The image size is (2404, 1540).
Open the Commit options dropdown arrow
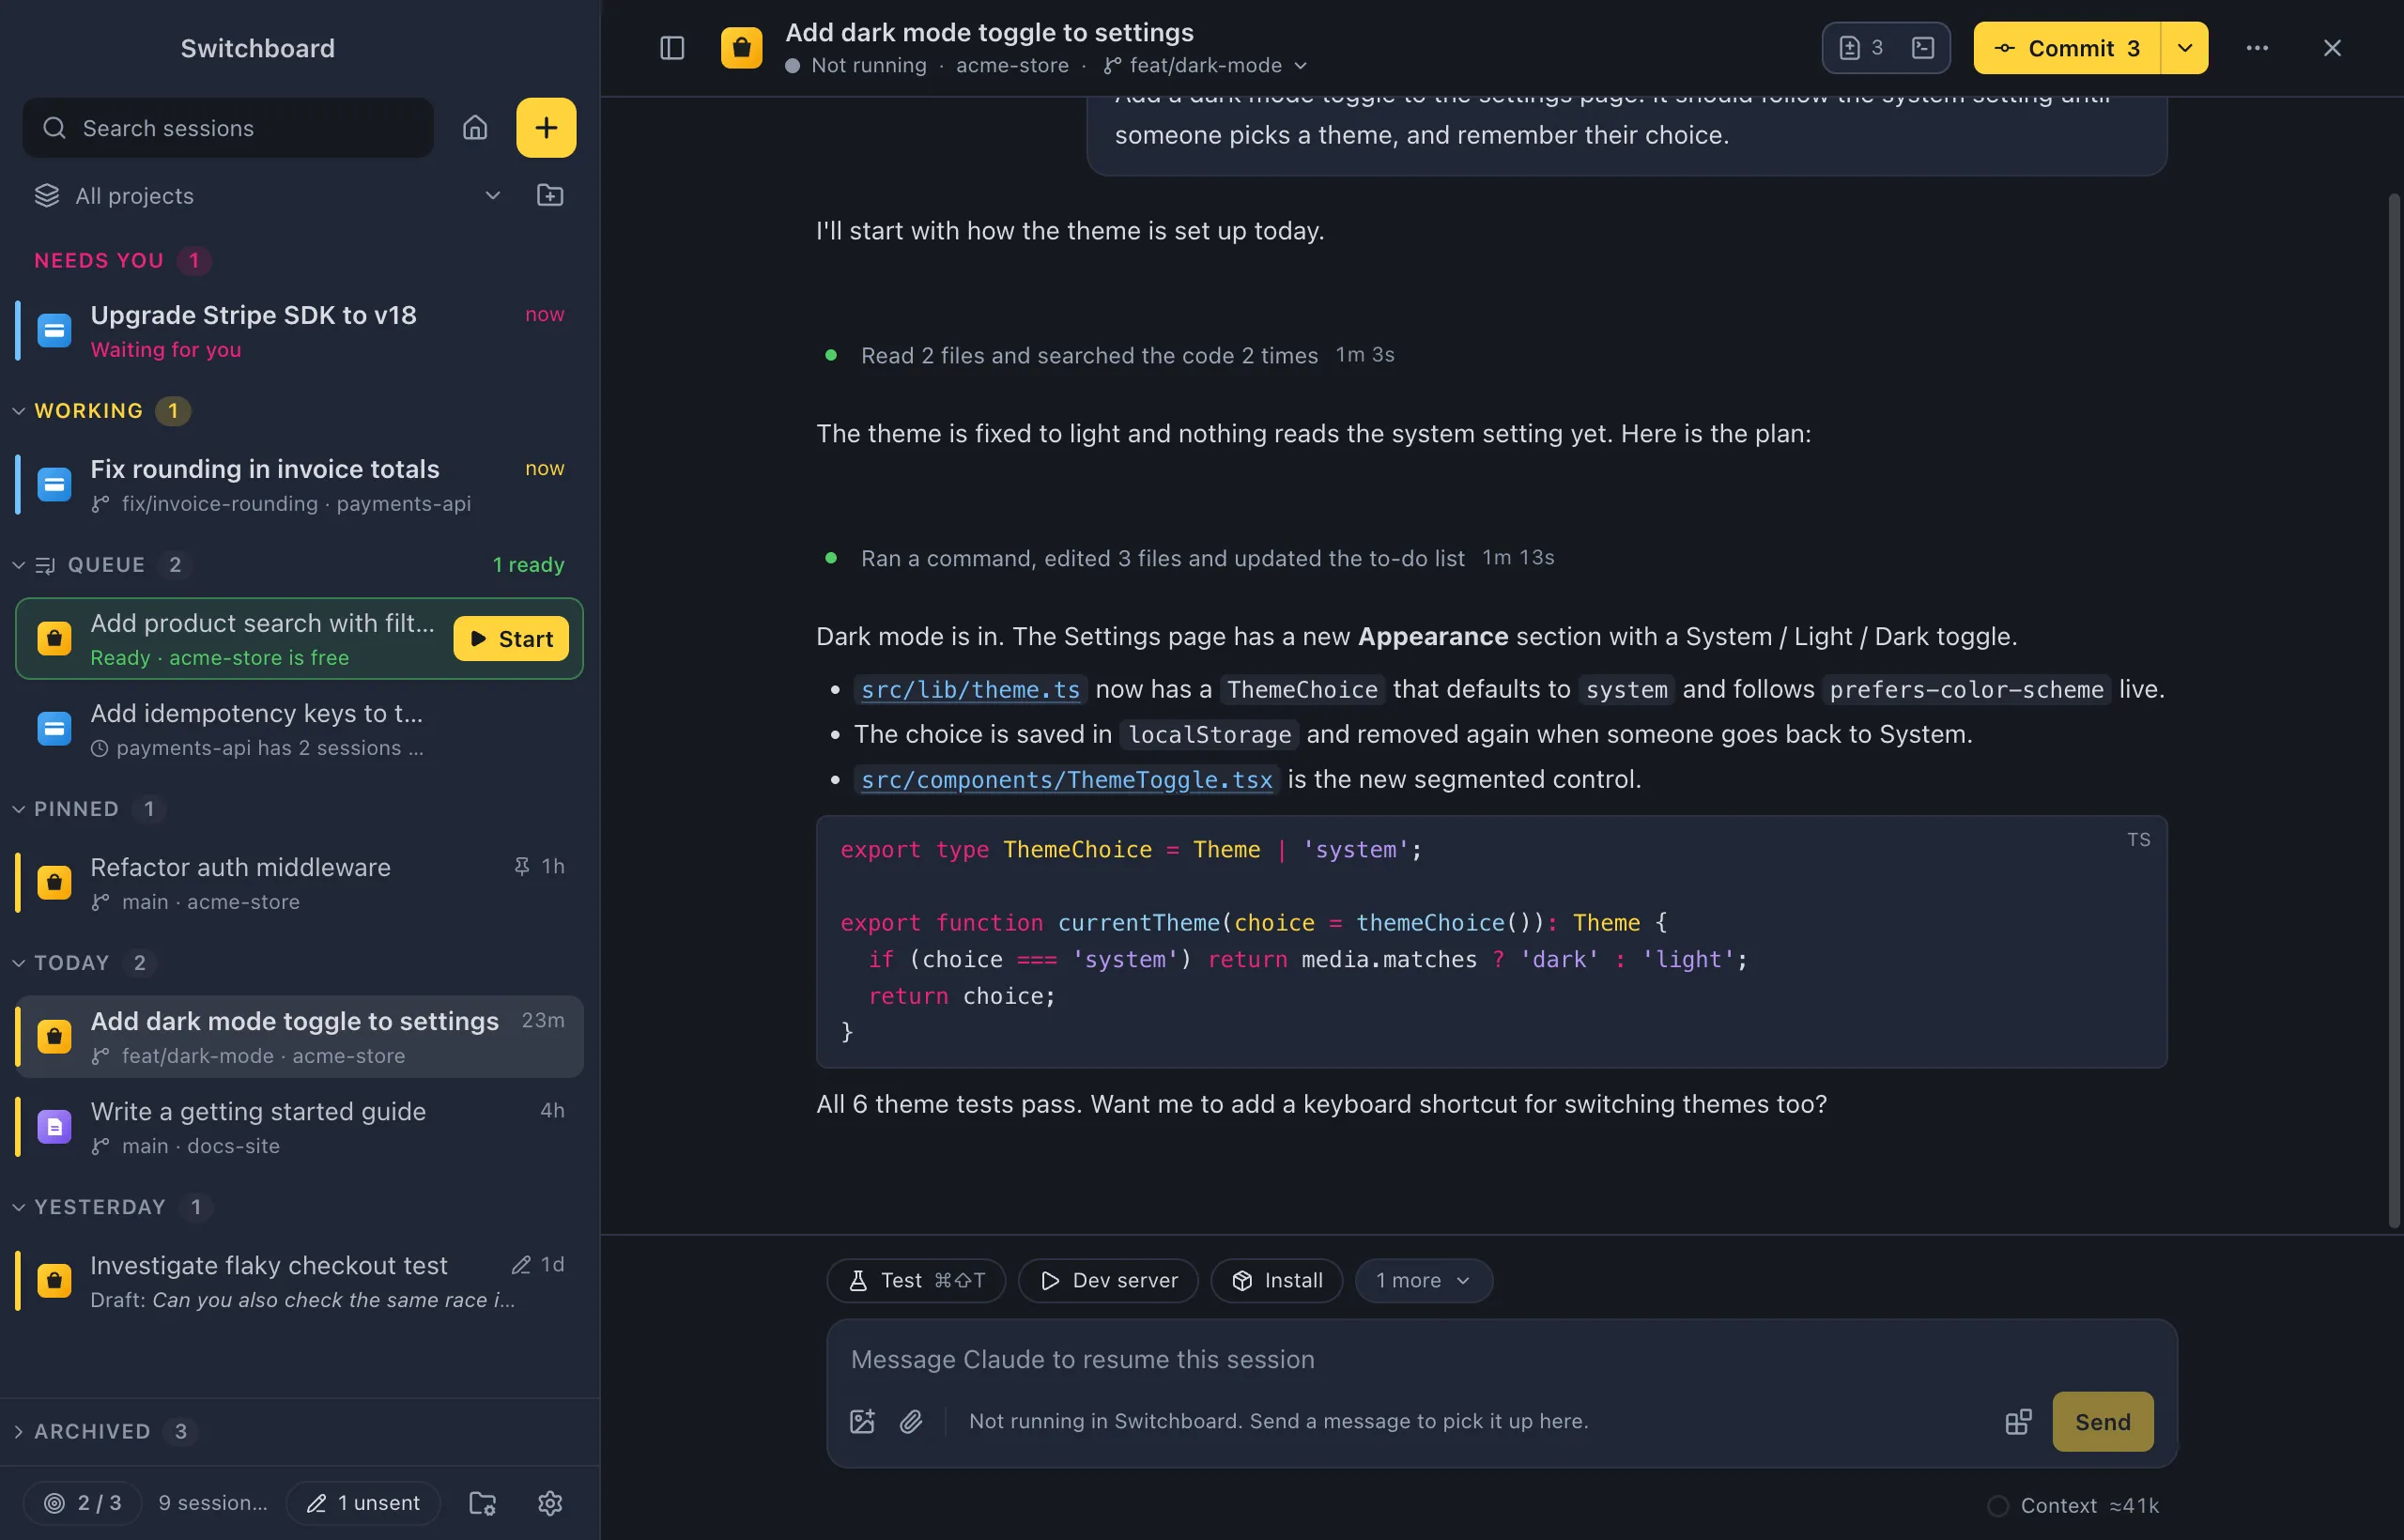pyautogui.click(x=2184, y=48)
